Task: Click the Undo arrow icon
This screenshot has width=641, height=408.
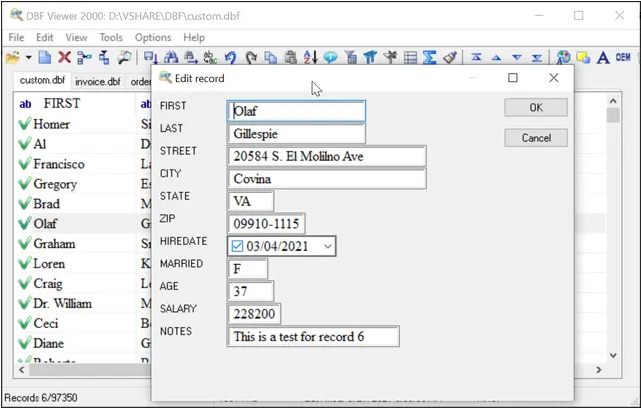Action: 231,57
